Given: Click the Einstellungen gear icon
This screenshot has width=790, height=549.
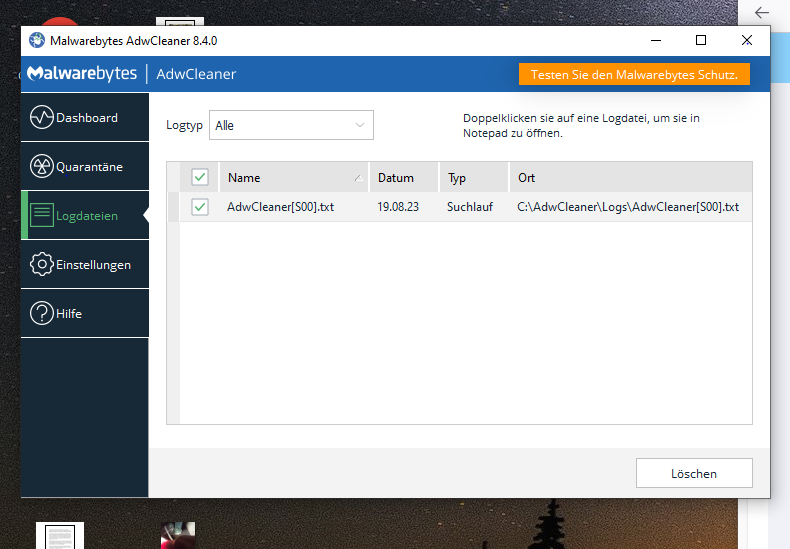Looking at the screenshot, I should point(42,264).
